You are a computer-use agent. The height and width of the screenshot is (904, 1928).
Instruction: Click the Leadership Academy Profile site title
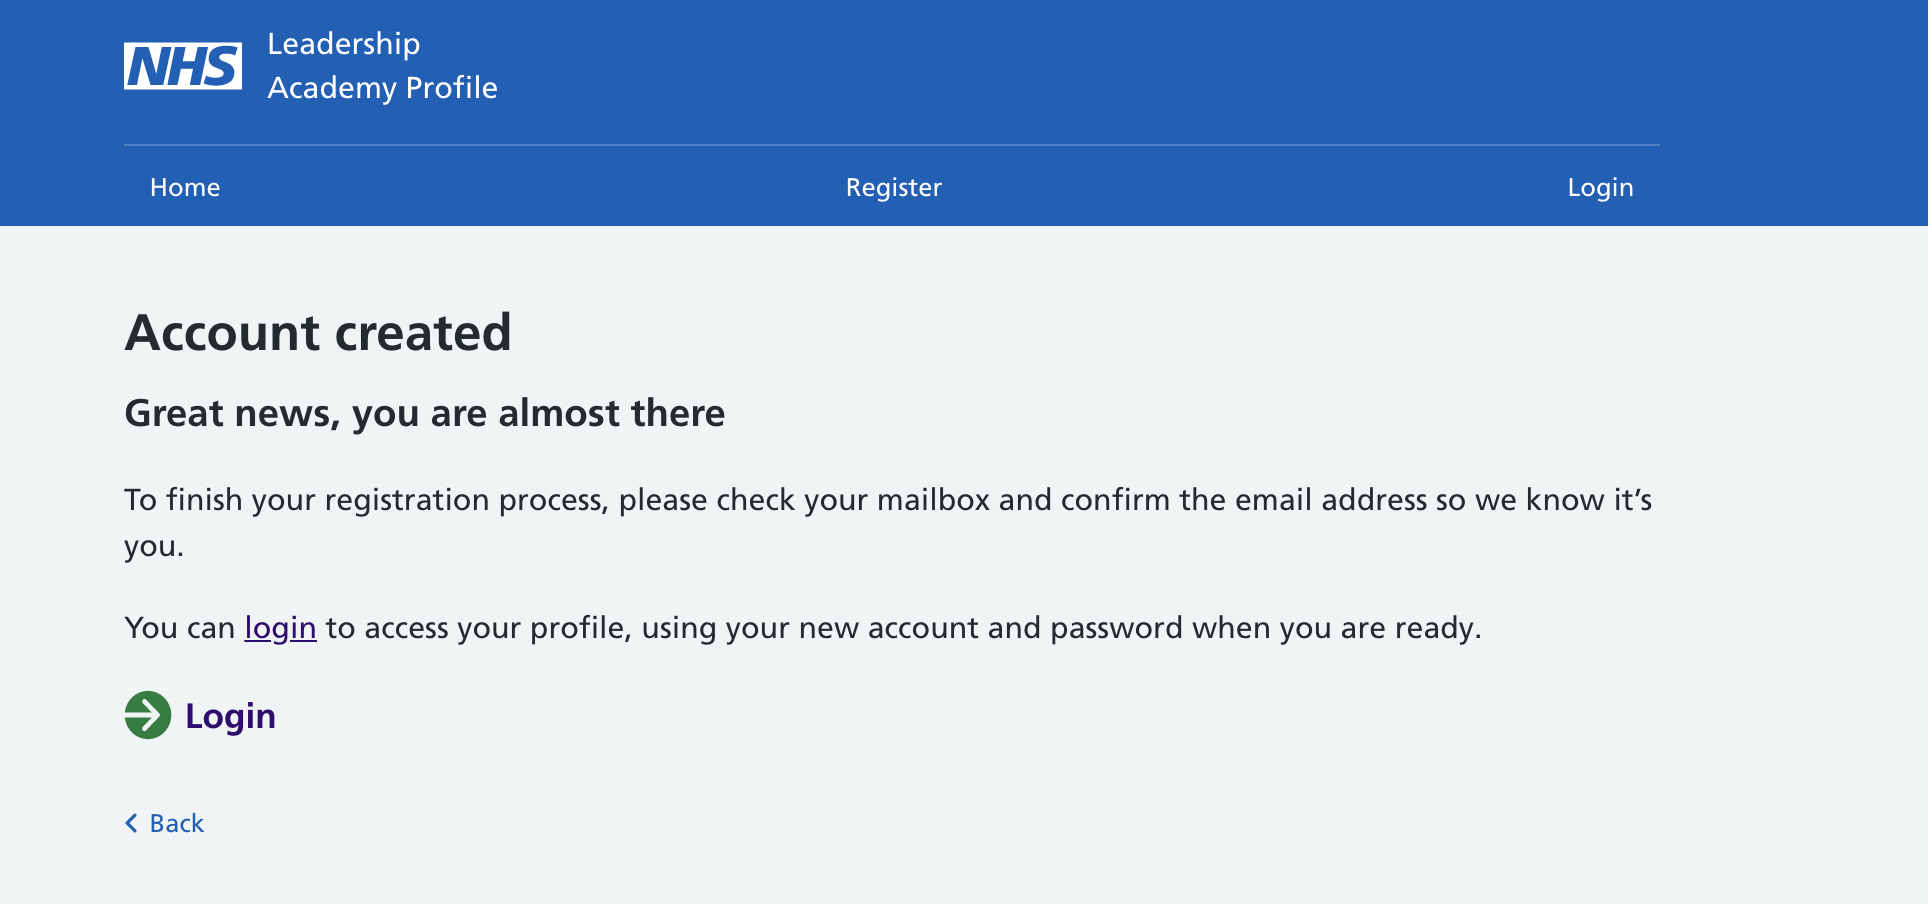click(382, 66)
